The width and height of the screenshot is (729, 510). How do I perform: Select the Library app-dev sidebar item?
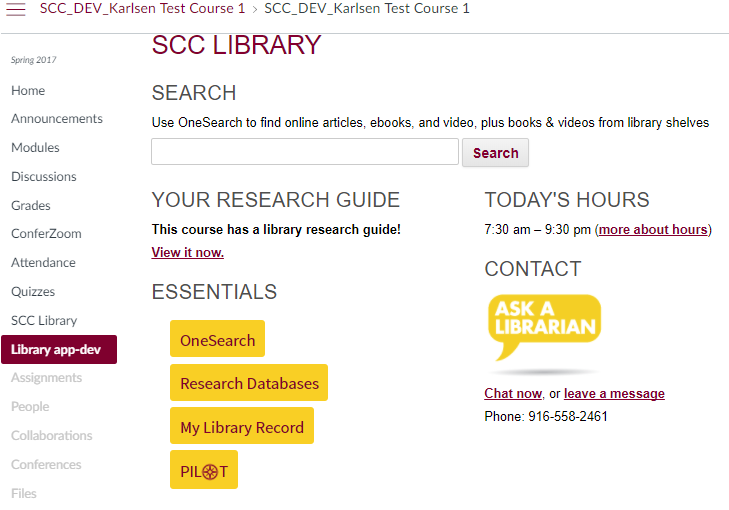pos(59,349)
